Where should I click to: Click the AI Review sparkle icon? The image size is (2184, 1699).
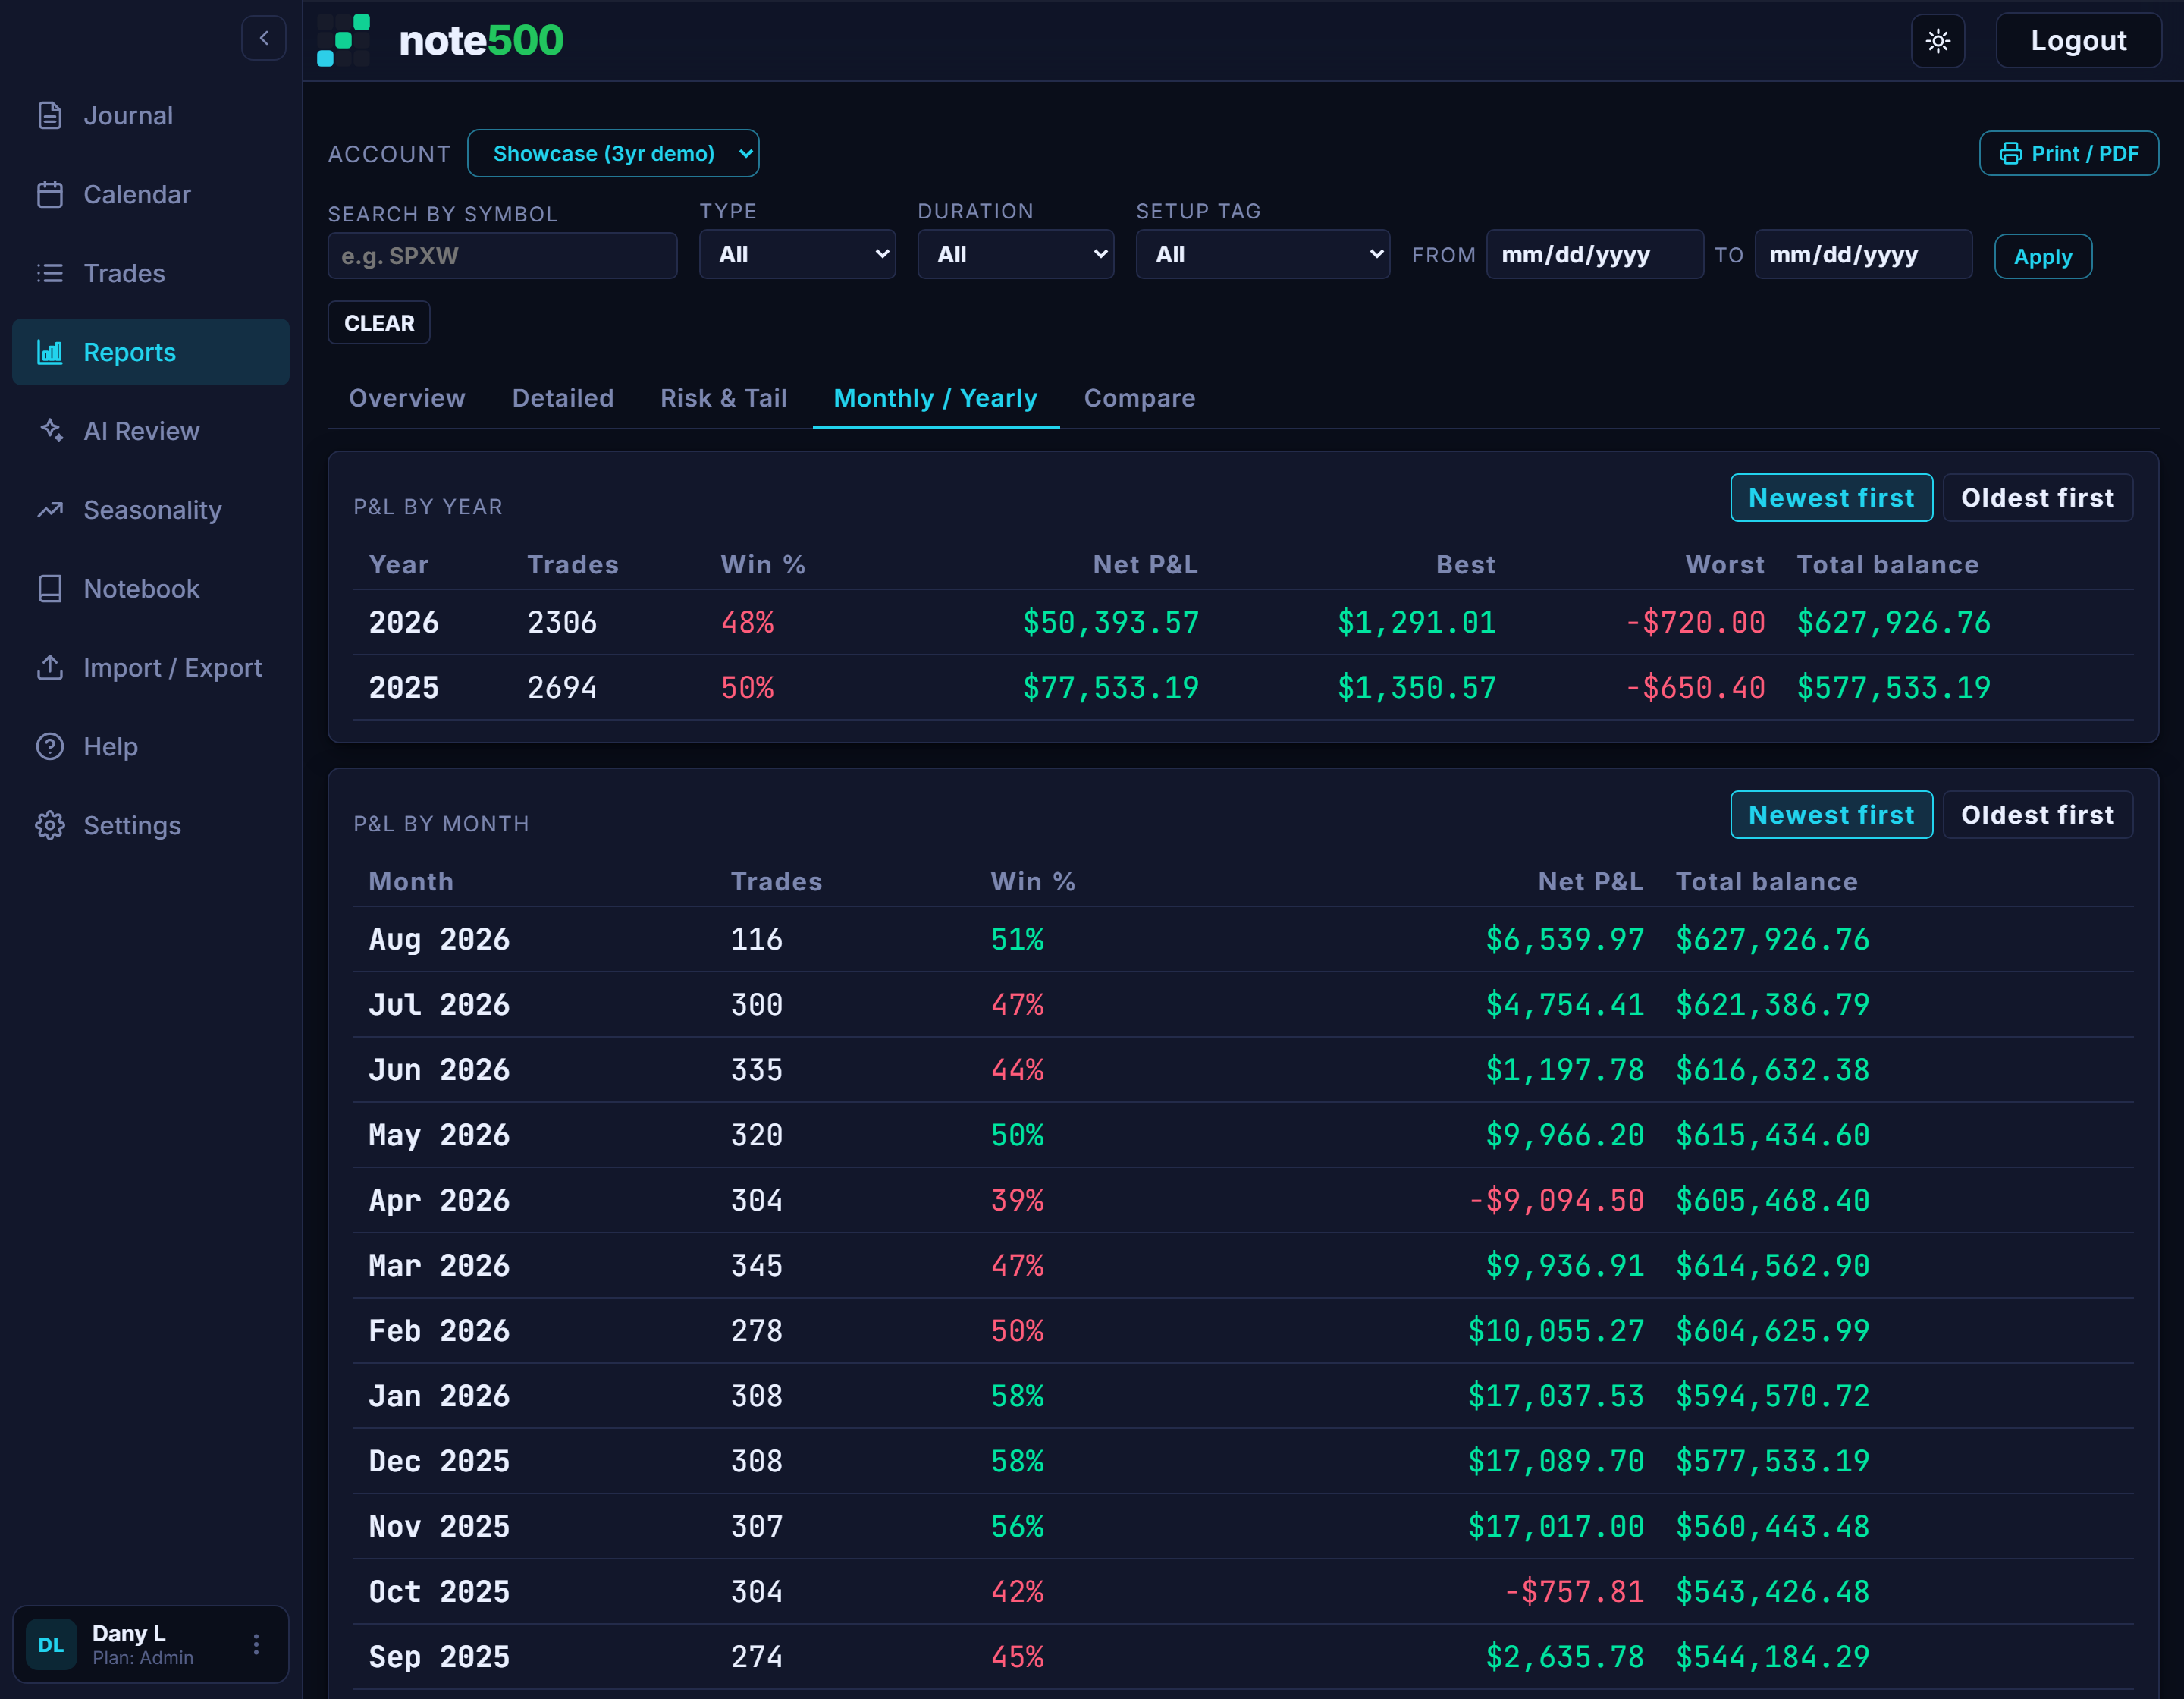(x=50, y=431)
